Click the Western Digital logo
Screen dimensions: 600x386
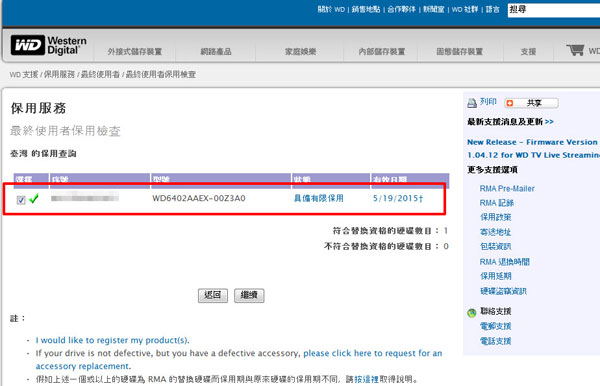click(x=49, y=46)
